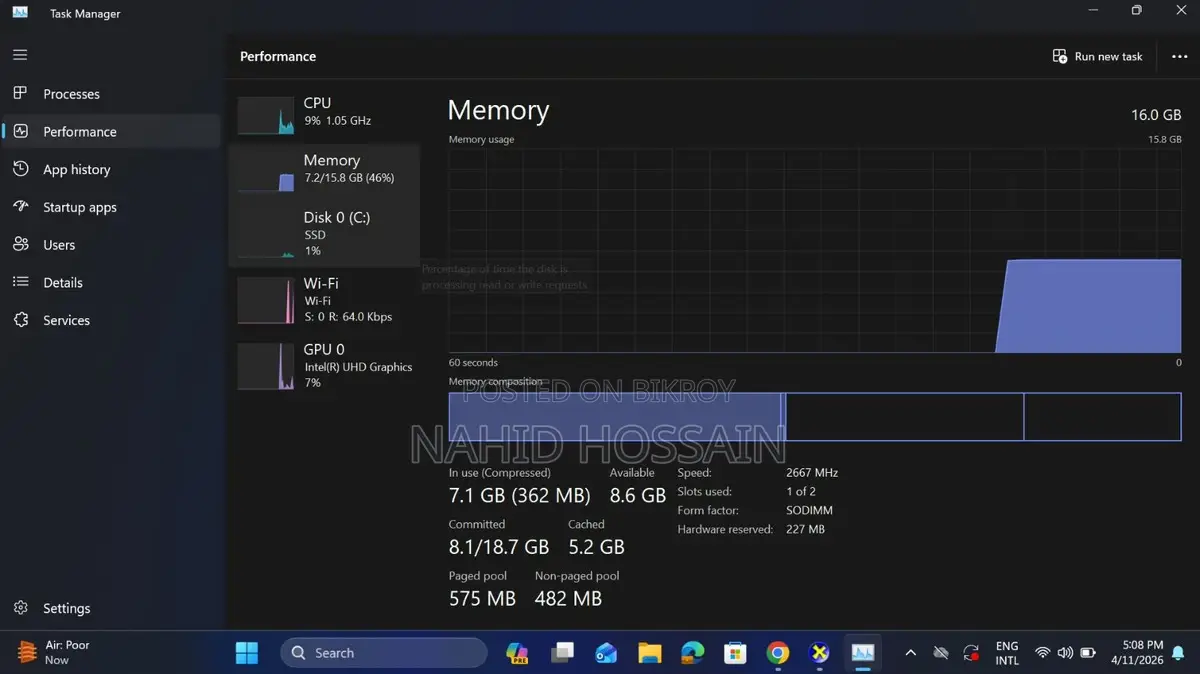
Task: Click the SODIMM form factor value
Action: pyautogui.click(x=809, y=510)
